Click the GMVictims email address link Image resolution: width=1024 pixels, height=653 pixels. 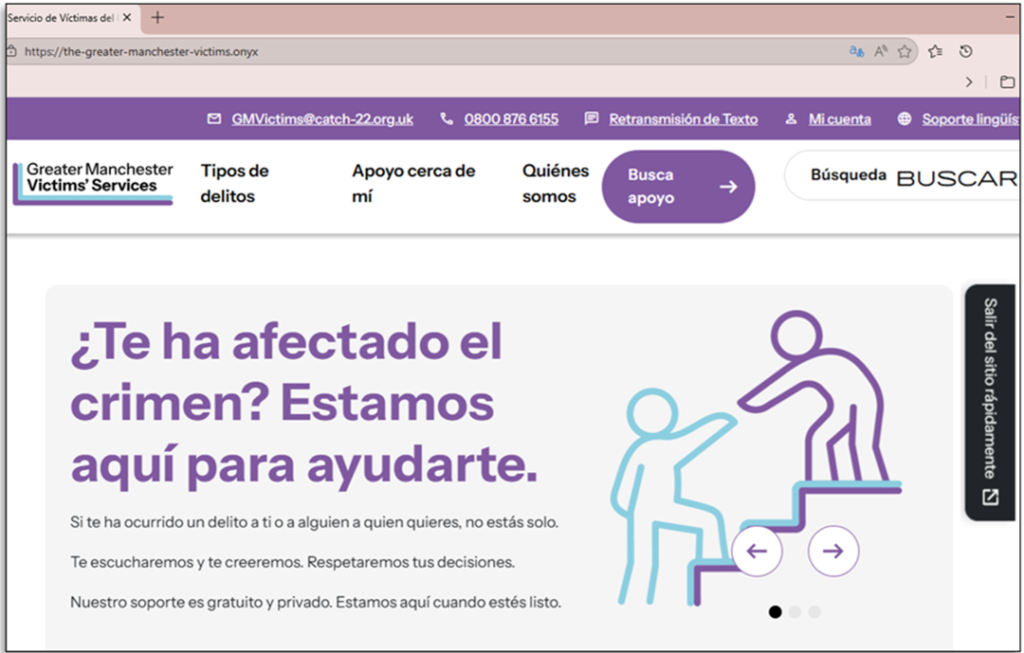322,119
